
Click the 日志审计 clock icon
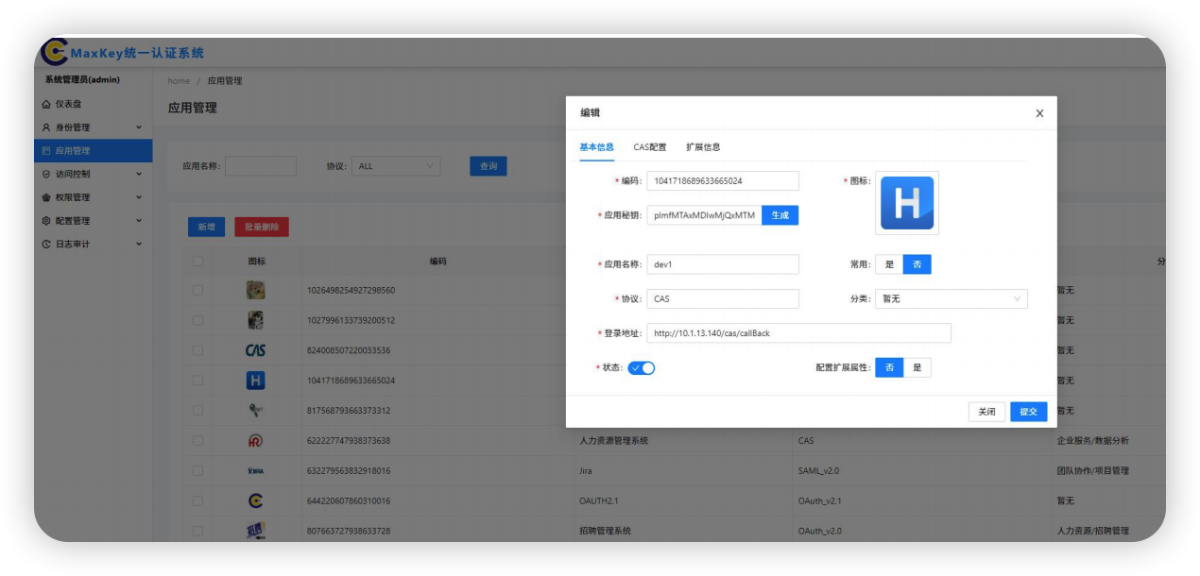point(46,244)
